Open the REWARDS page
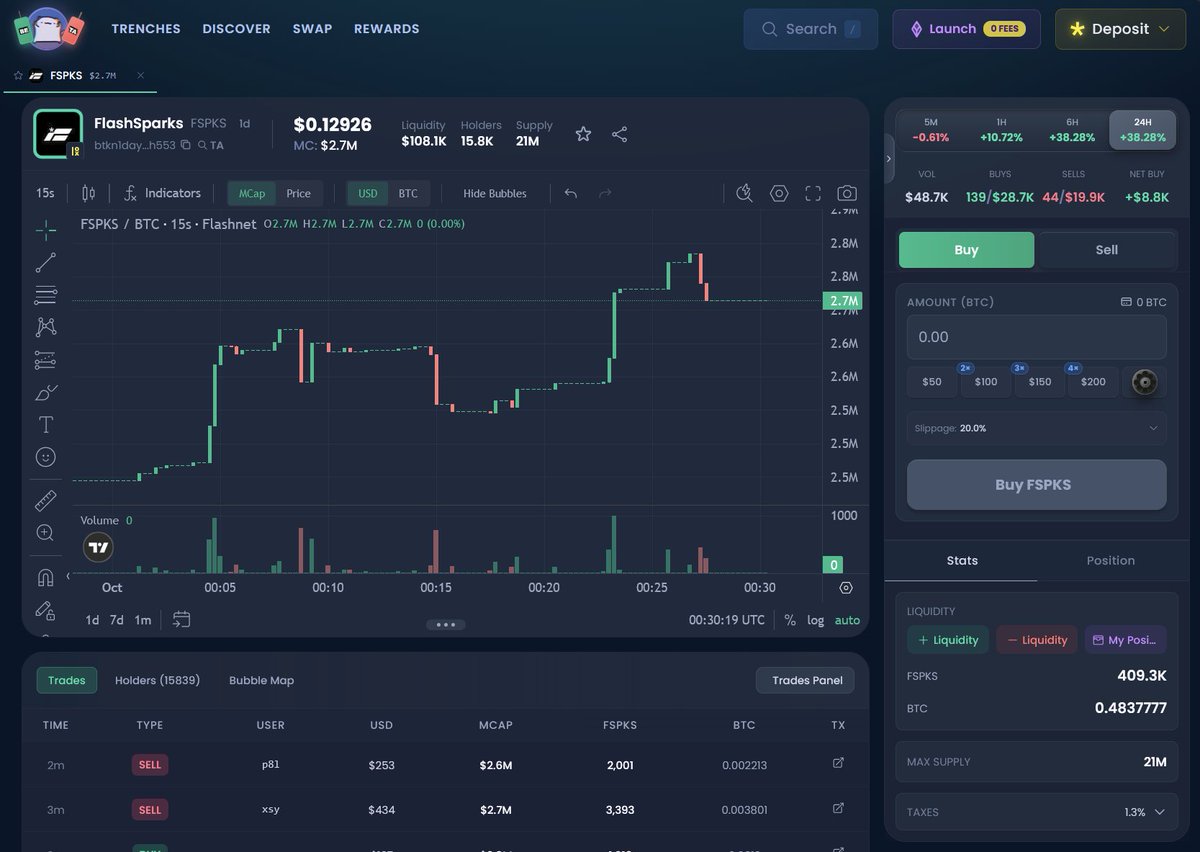 [x=387, y=29]
